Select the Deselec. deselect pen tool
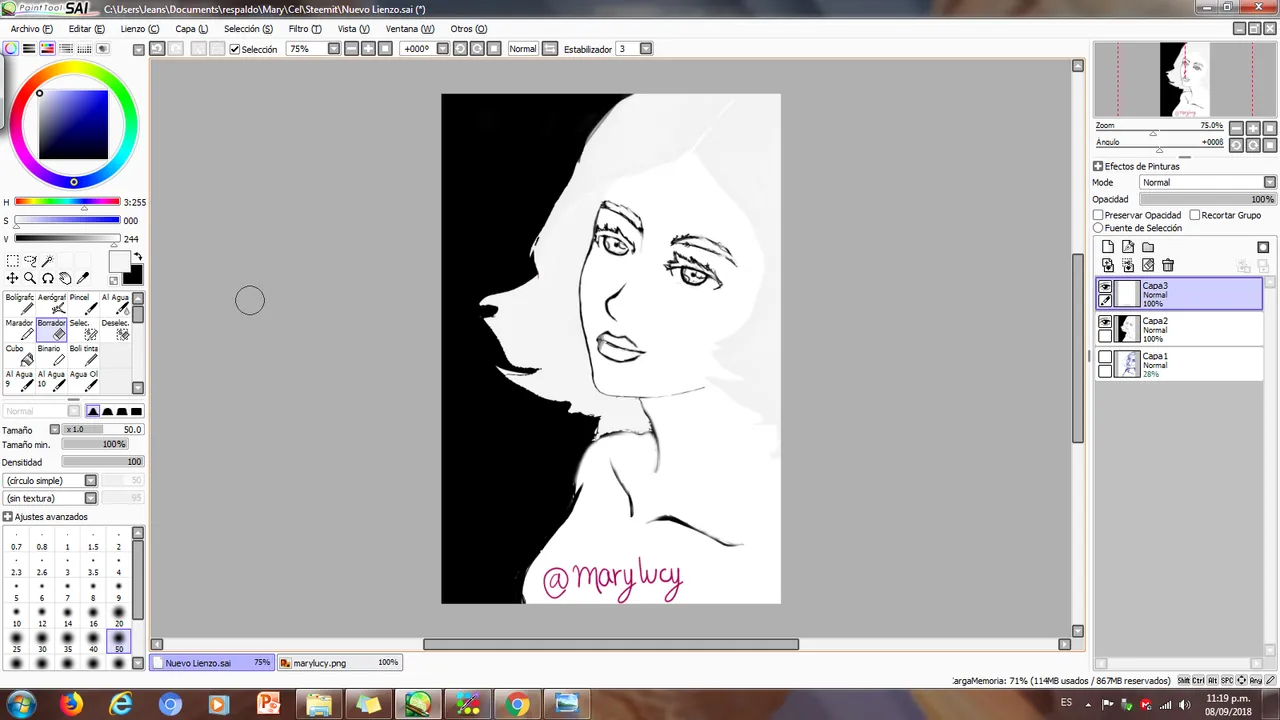This screenshot has width=1280, height=720. pyautogui.click(x=116, y=329)
